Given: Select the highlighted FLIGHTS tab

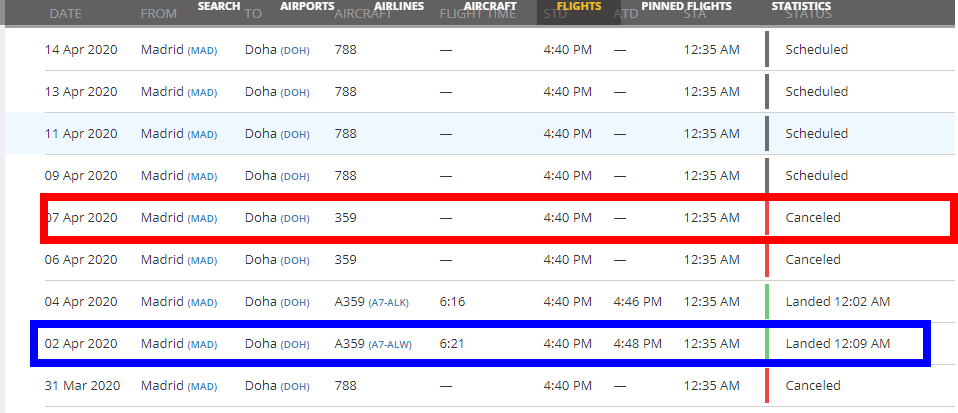Looking at the screenshot, I should click(x=579, y=6).
